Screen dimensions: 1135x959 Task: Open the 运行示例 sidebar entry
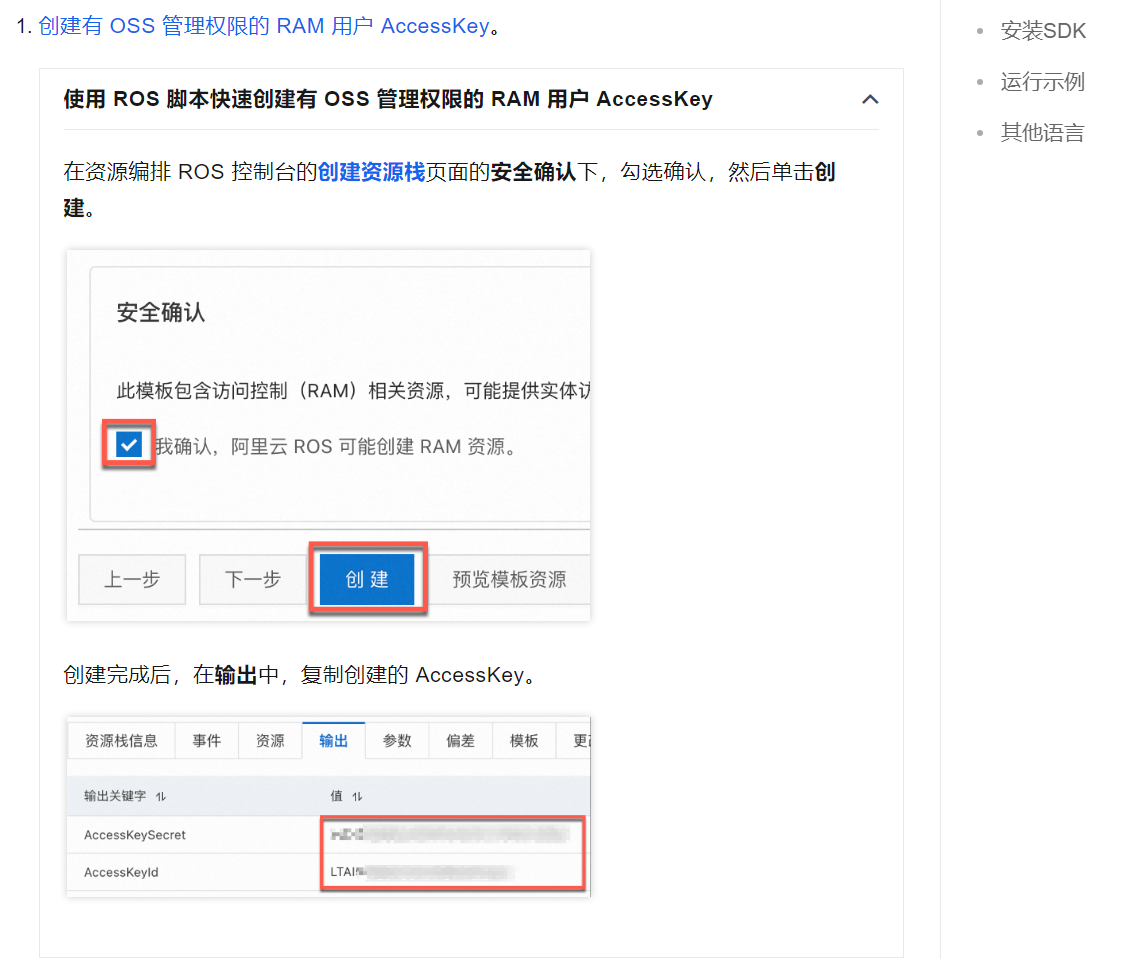coord(1042,82)
